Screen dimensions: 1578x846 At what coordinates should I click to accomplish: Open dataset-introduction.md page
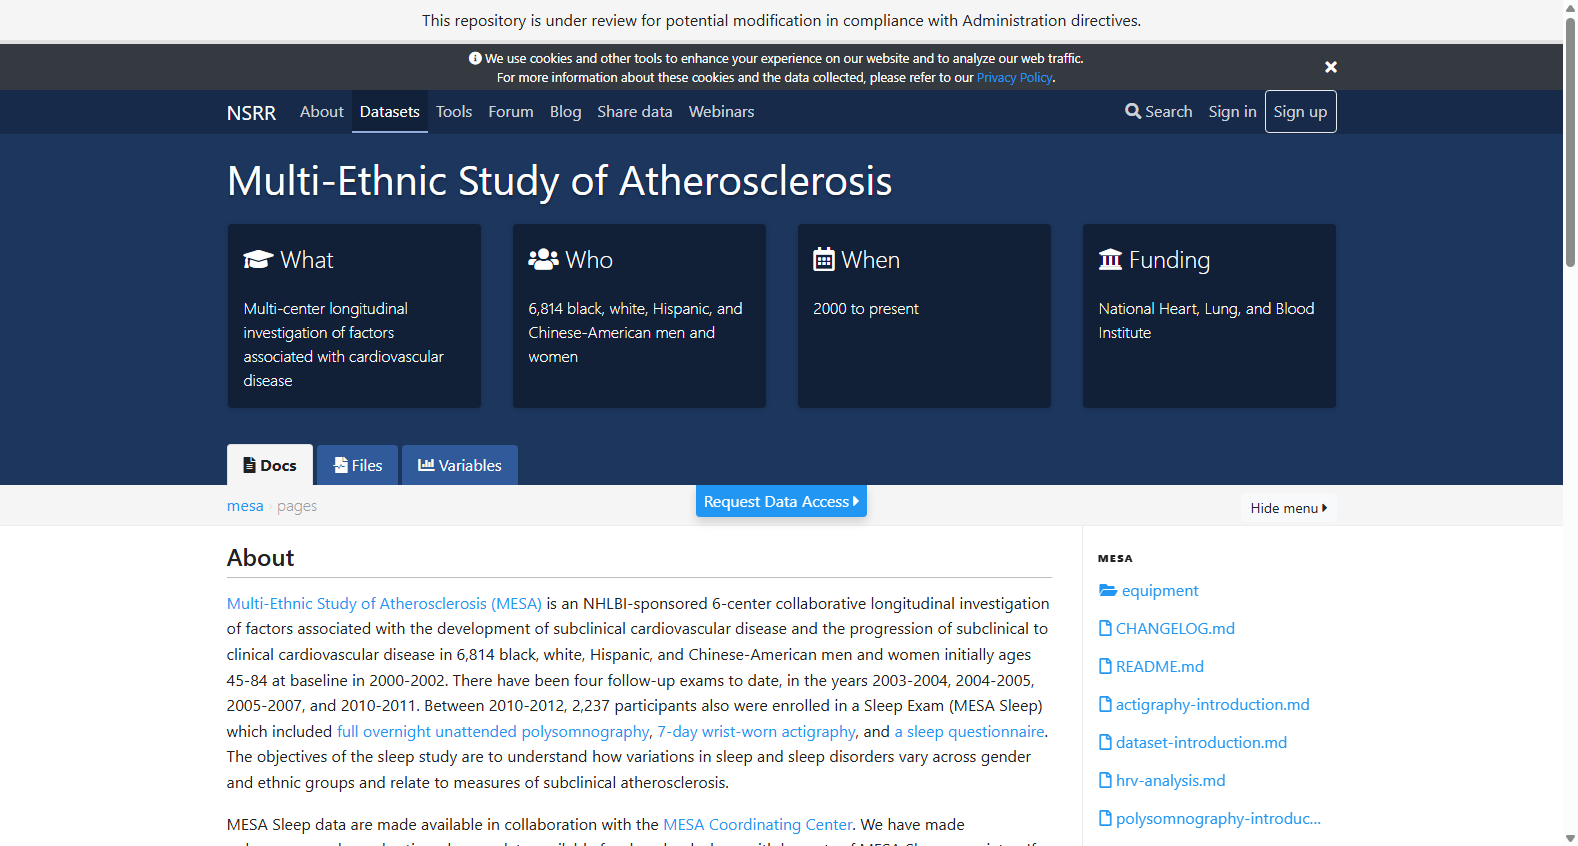1201,743
